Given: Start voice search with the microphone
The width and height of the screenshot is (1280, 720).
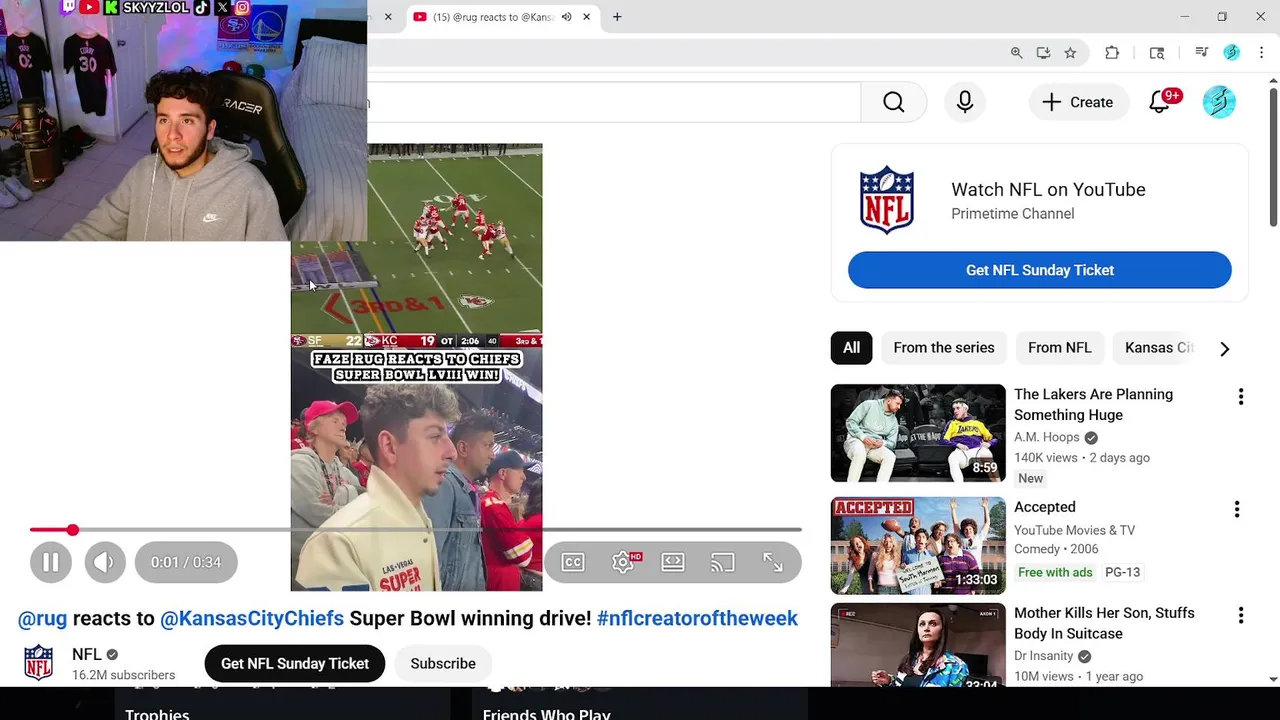Looking at the screenshot, I should click(x=965, y=102).
